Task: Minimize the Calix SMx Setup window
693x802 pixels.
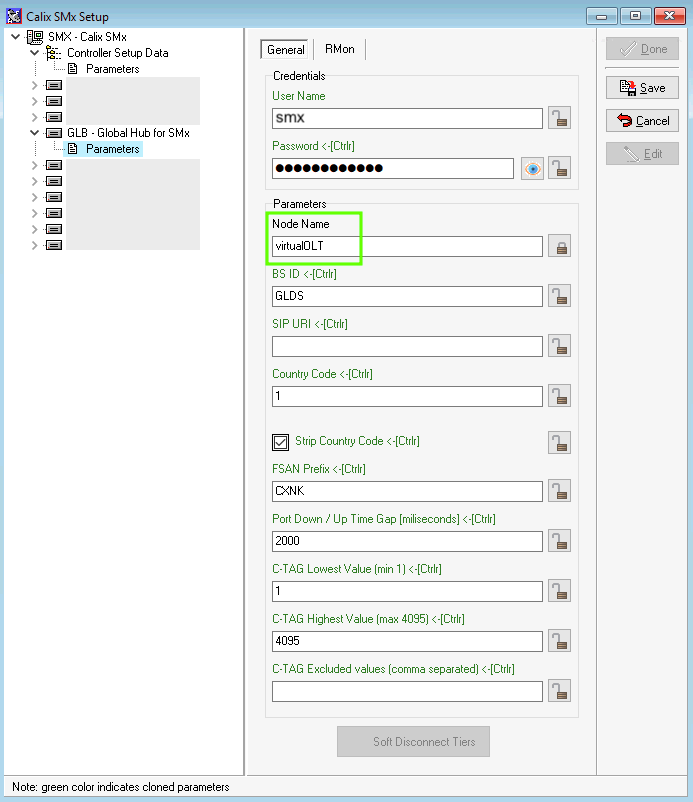Action: pos(601,16)
